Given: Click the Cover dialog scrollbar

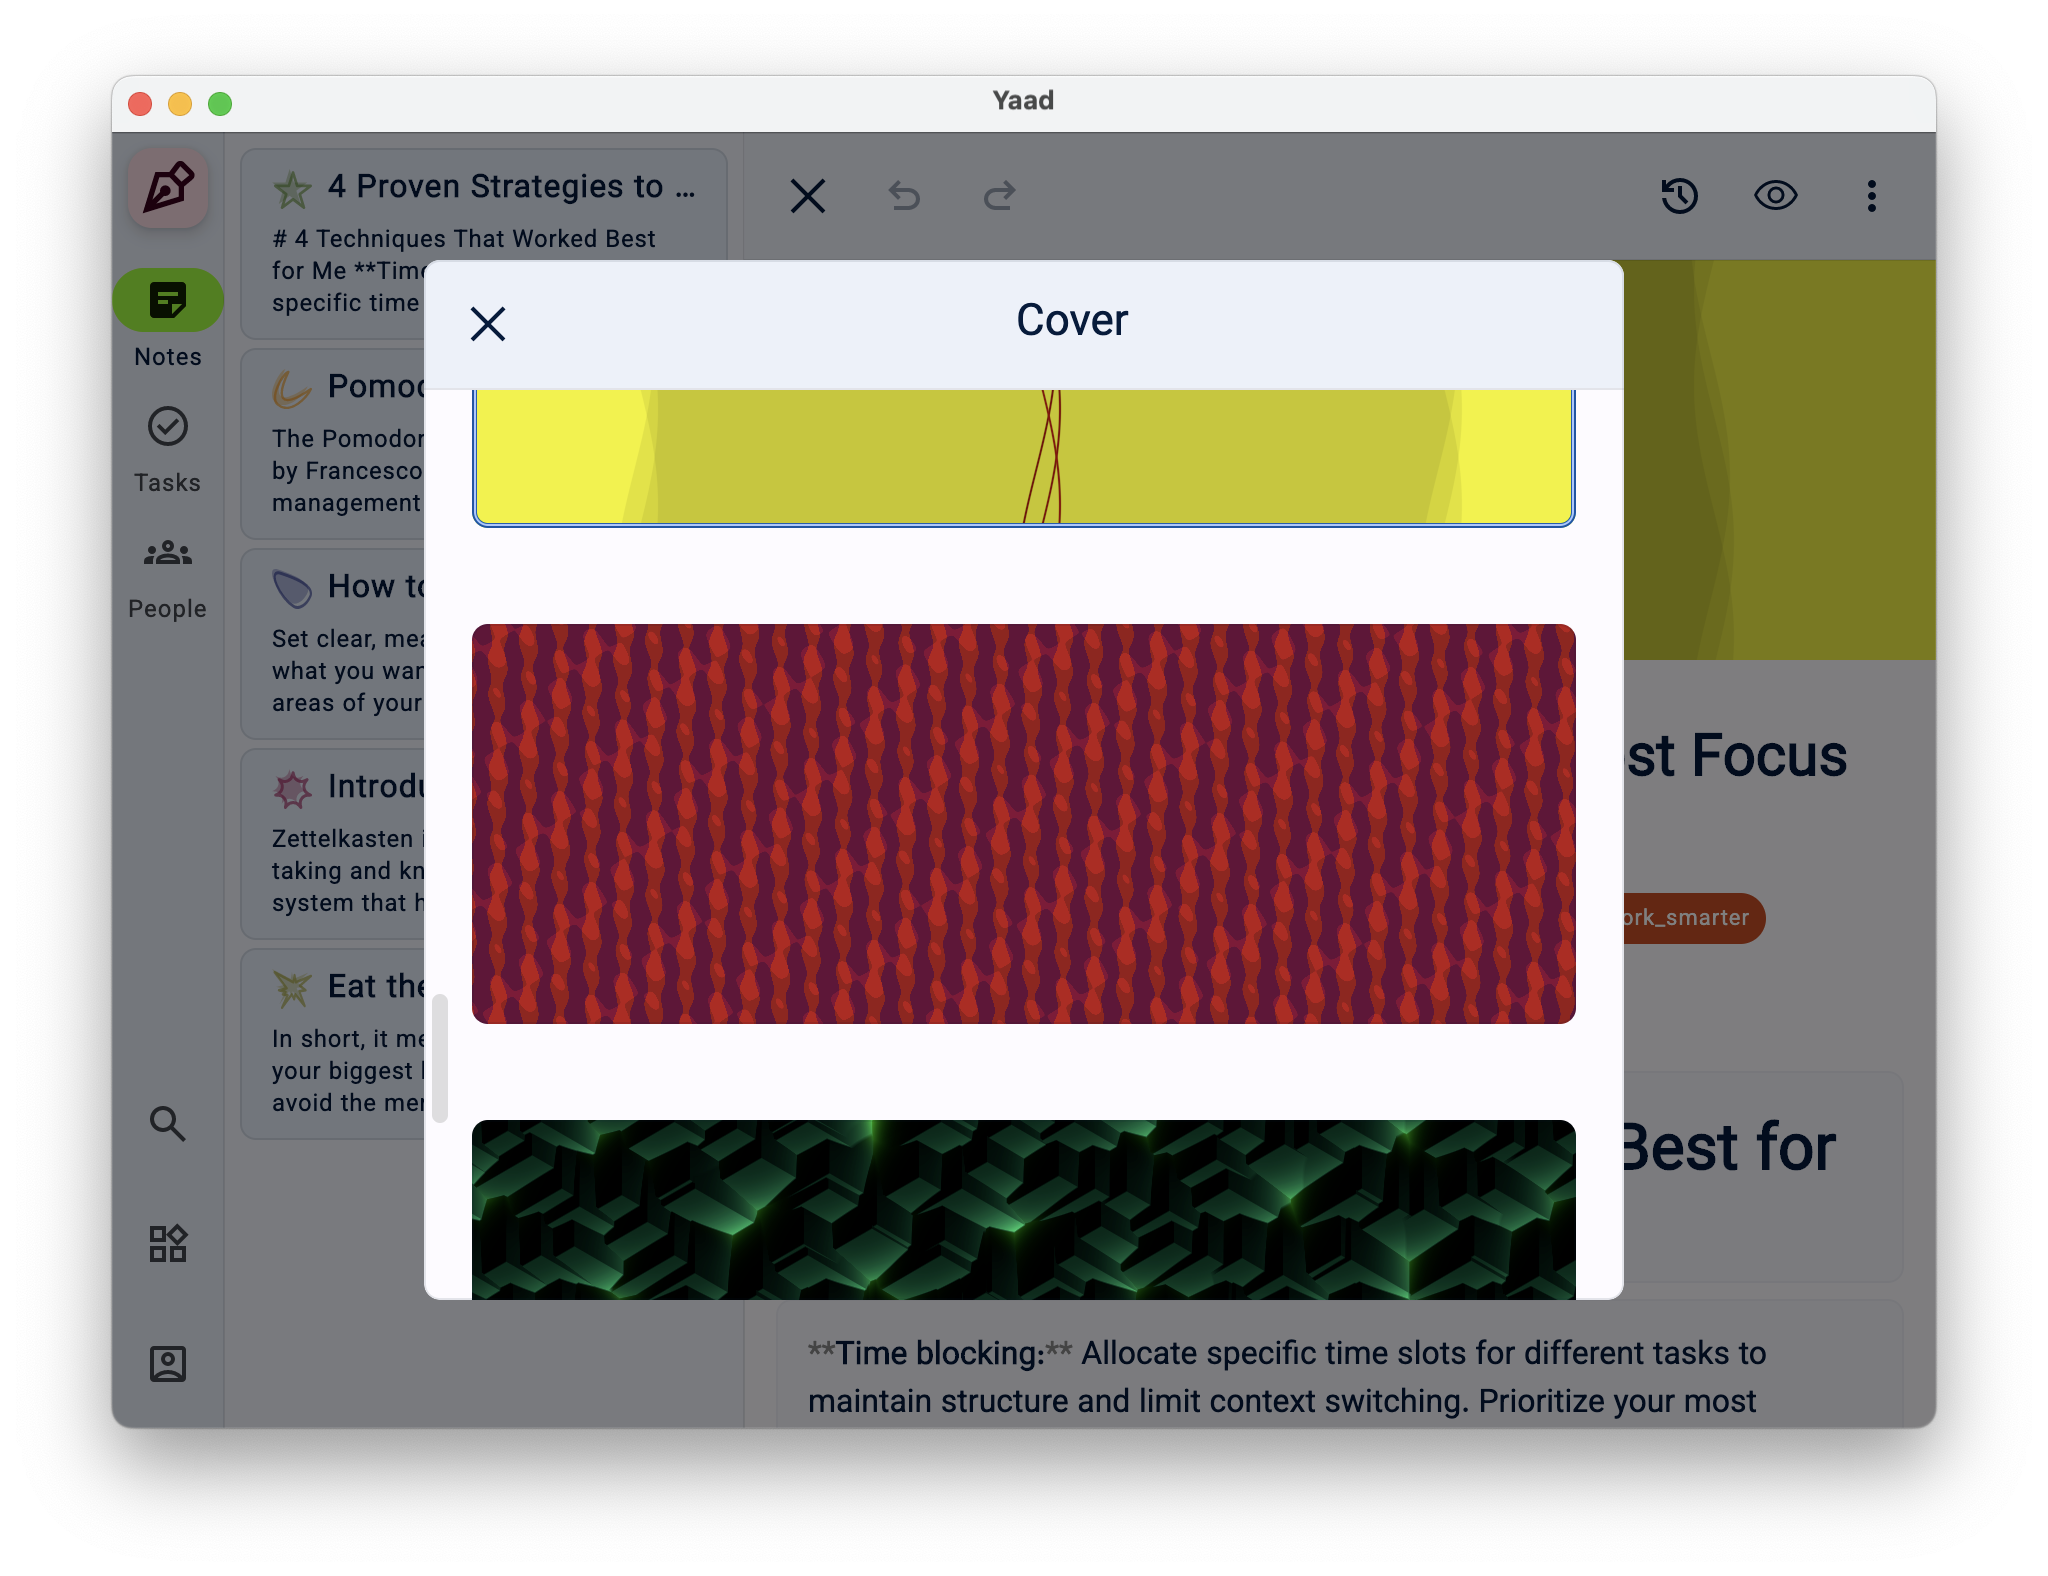Looking at the screenshot, I should pos(439,1058).
